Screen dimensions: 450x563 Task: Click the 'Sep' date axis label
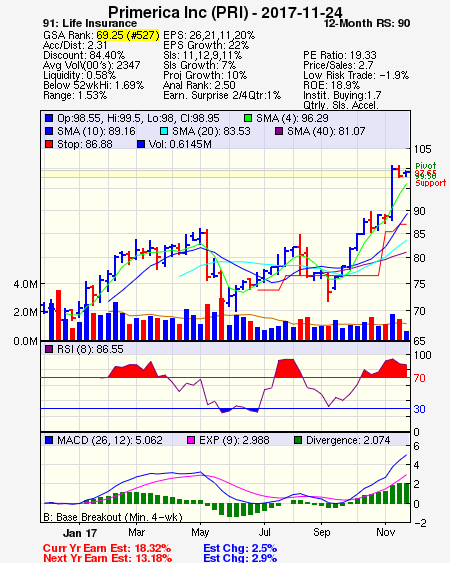pyautogui.click(x=321, y=532)
